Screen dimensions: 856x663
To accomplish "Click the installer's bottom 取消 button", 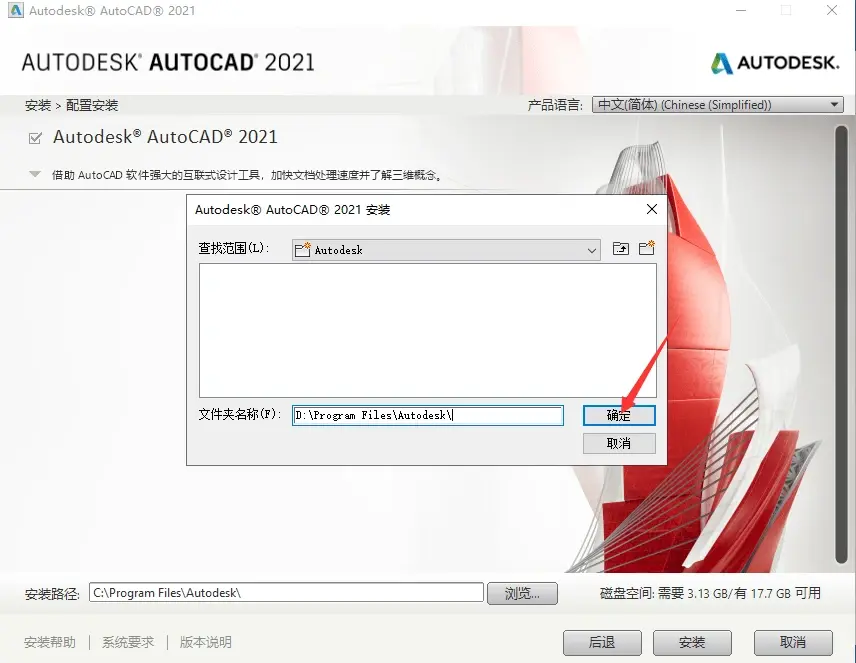I will click(x=793, y=642).
